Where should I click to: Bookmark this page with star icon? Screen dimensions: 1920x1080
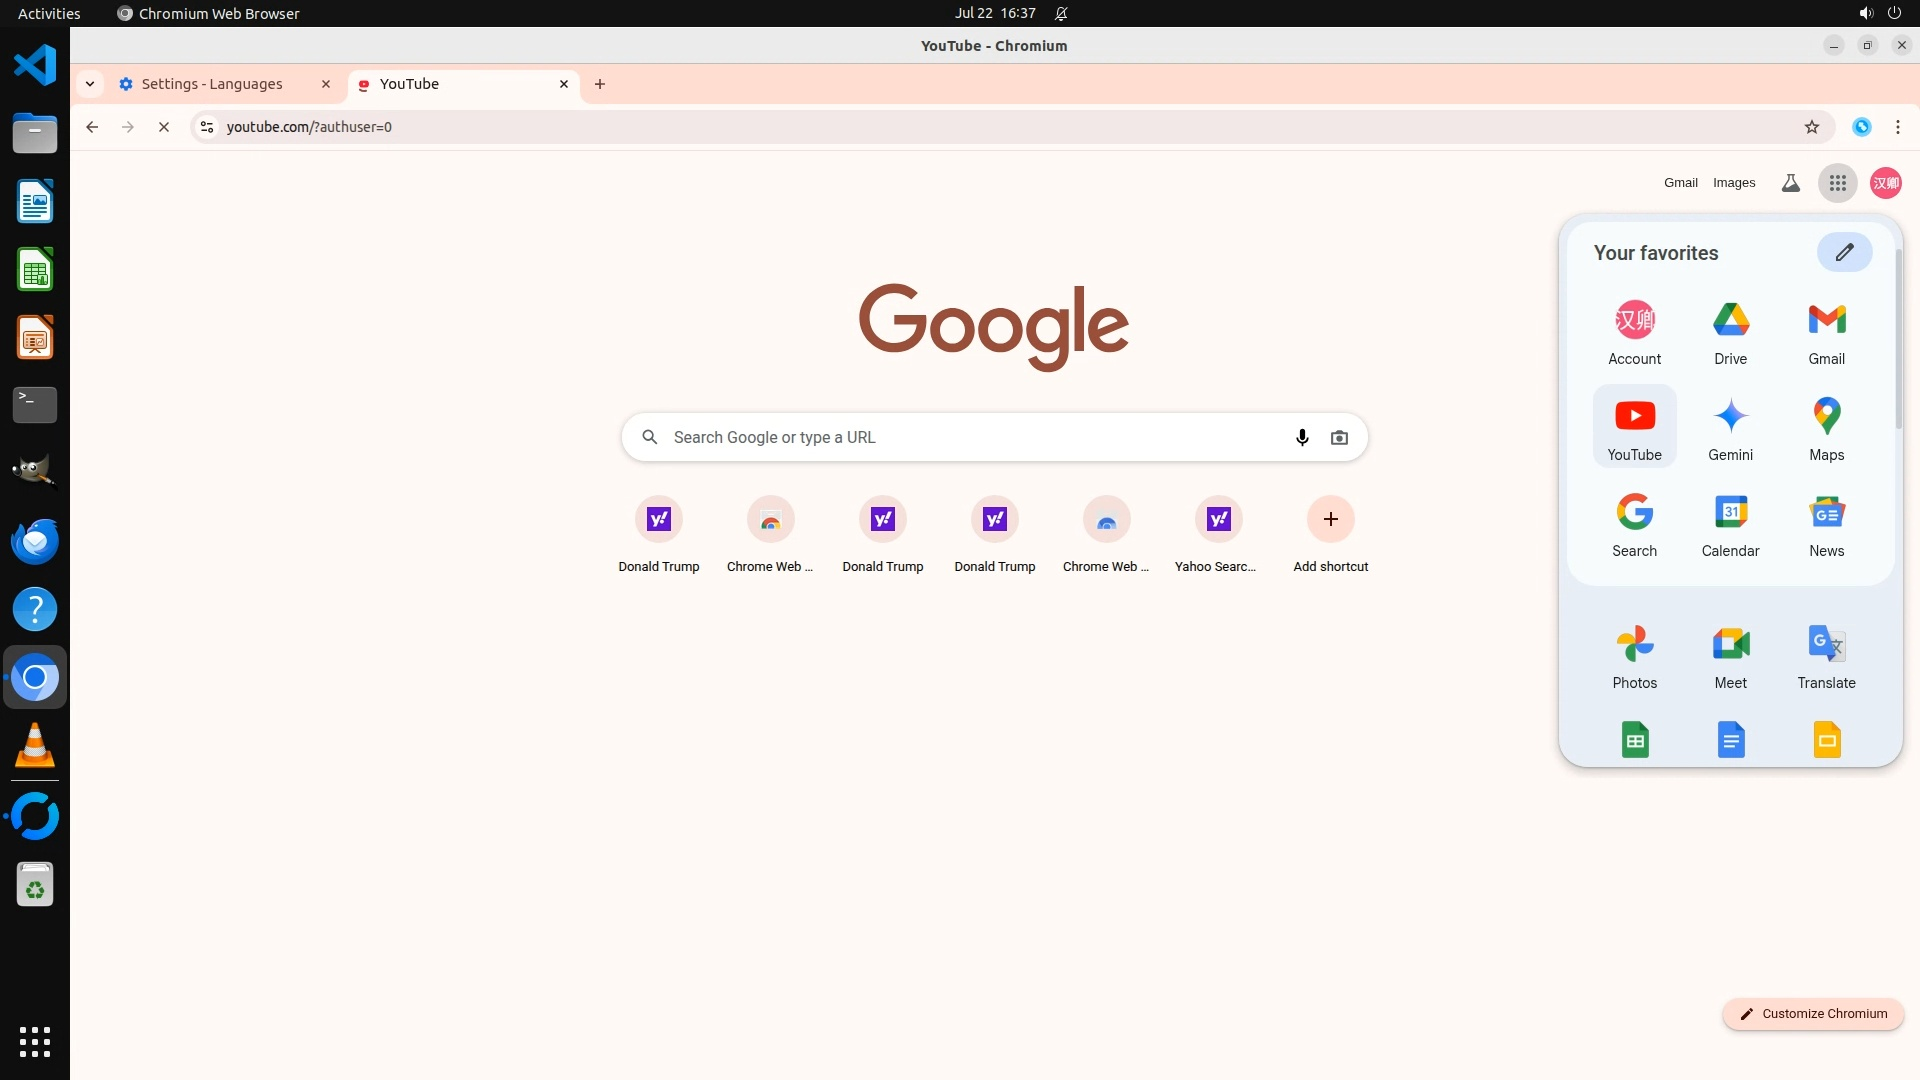coord(1811,127)
